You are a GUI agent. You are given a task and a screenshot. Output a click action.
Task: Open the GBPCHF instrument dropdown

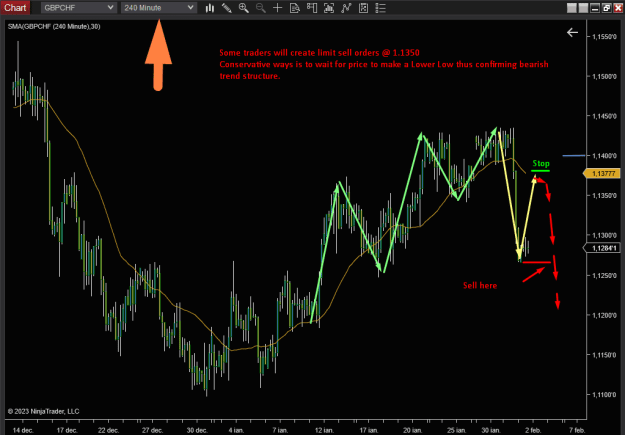coord(79,8)
